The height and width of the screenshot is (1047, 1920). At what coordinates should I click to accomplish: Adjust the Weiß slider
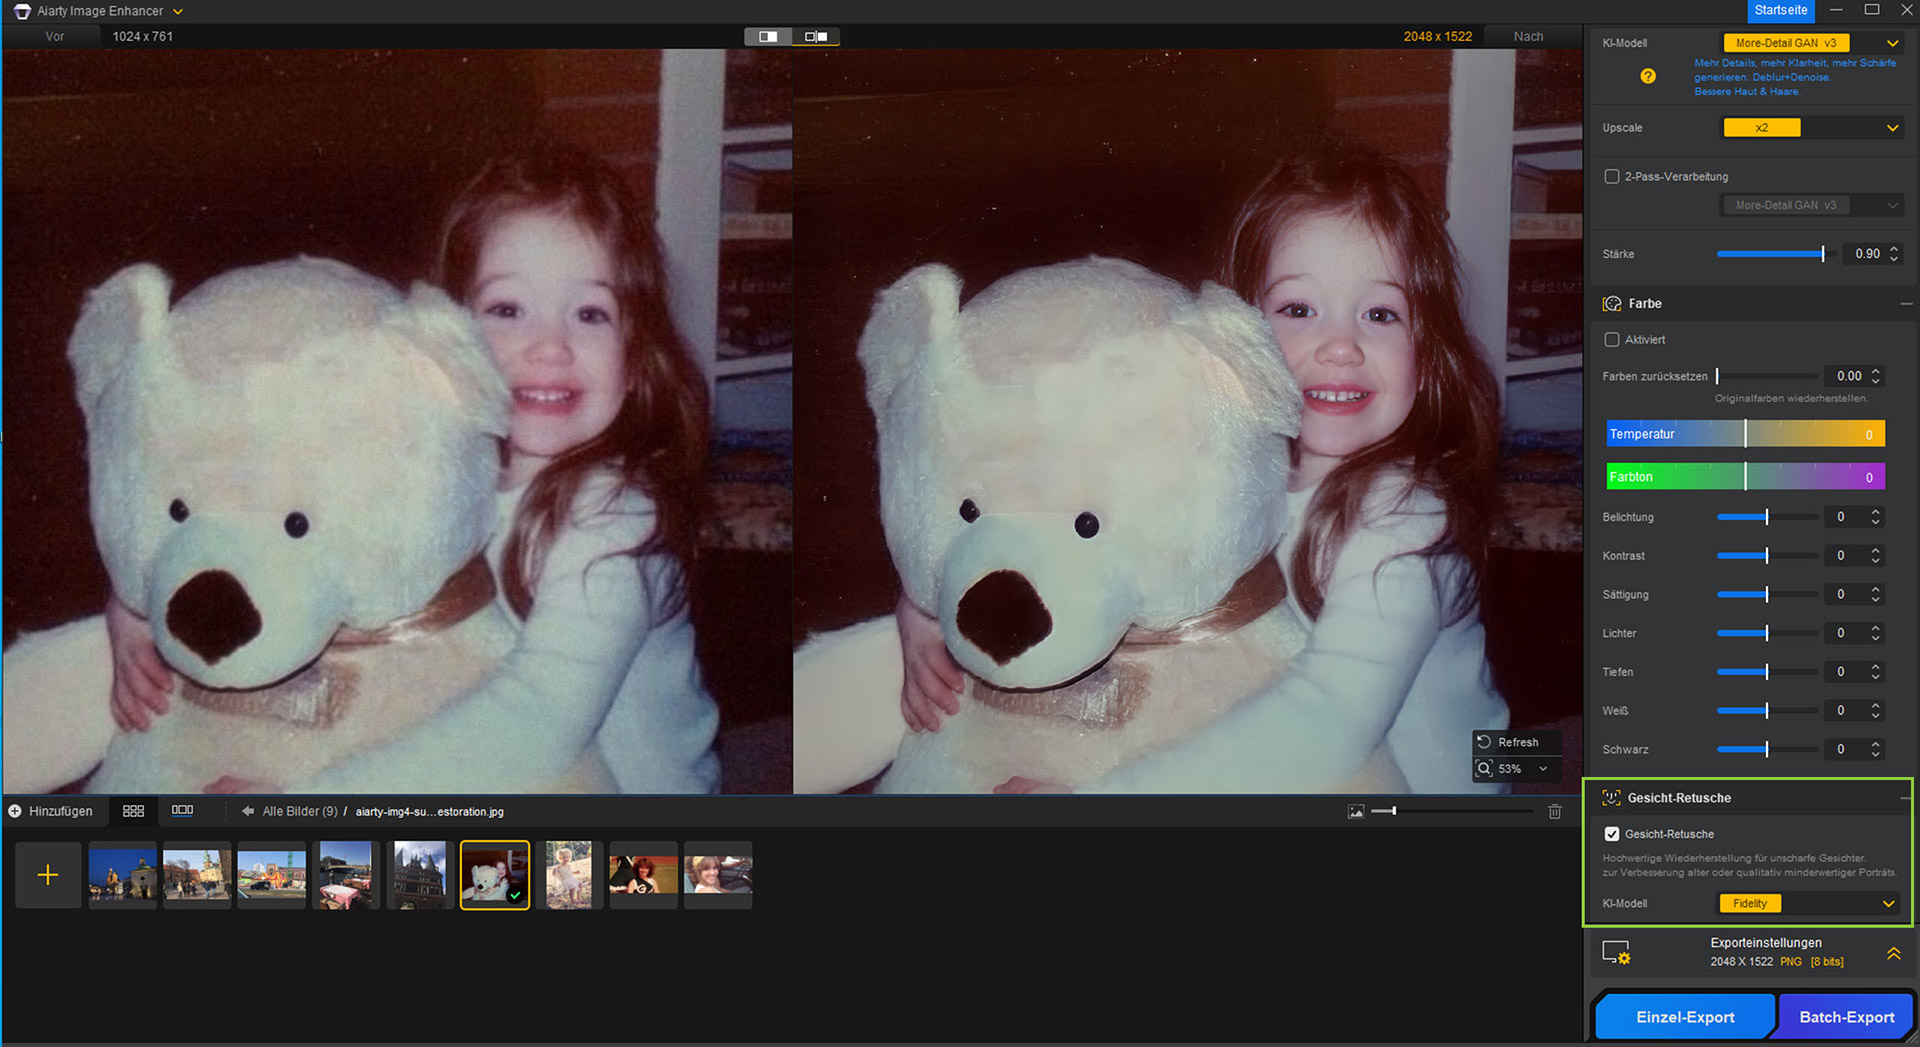pos(1767,710)
